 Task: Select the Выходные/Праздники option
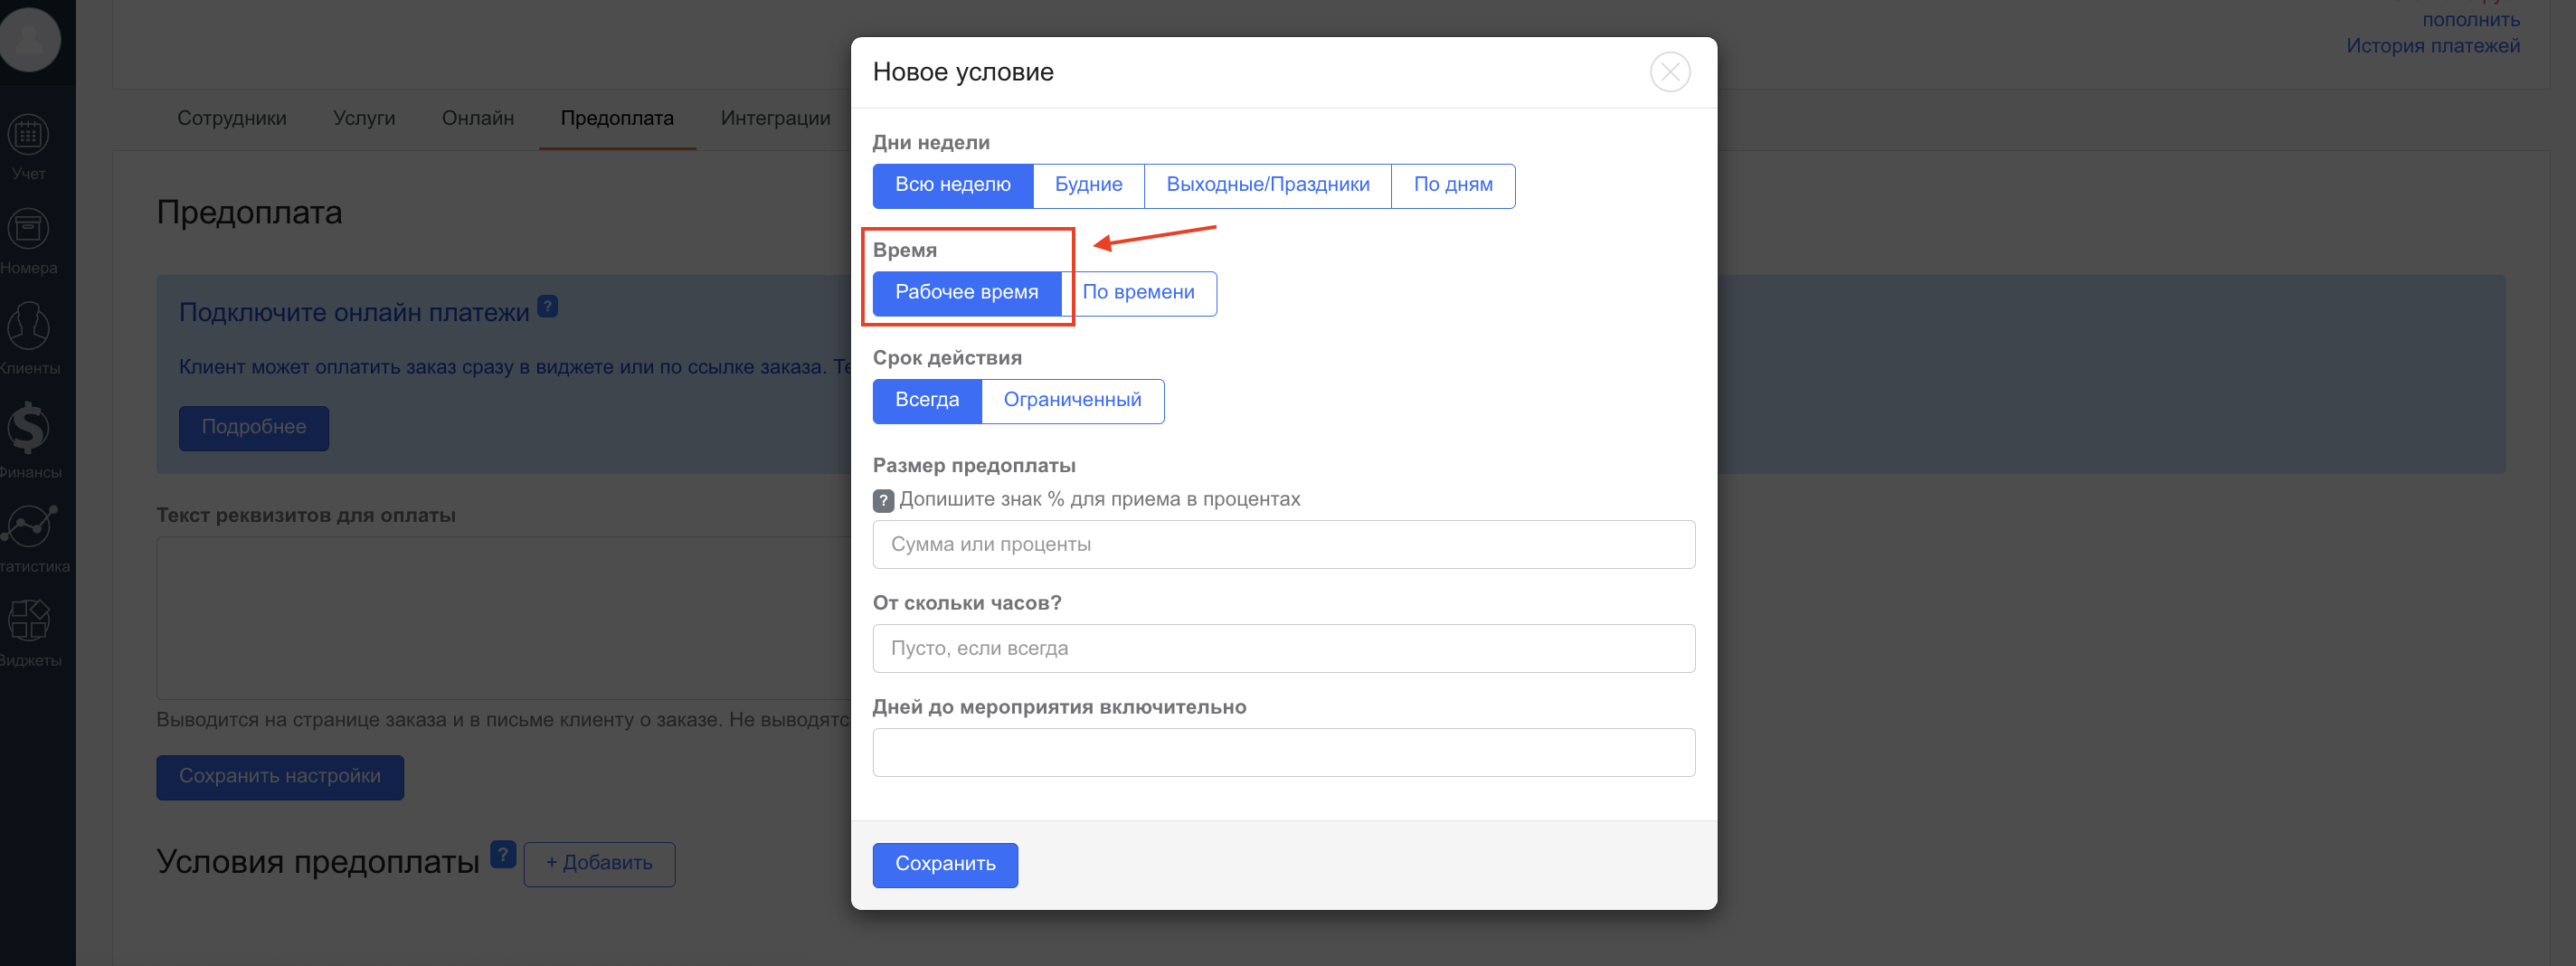click(1267, 185)
